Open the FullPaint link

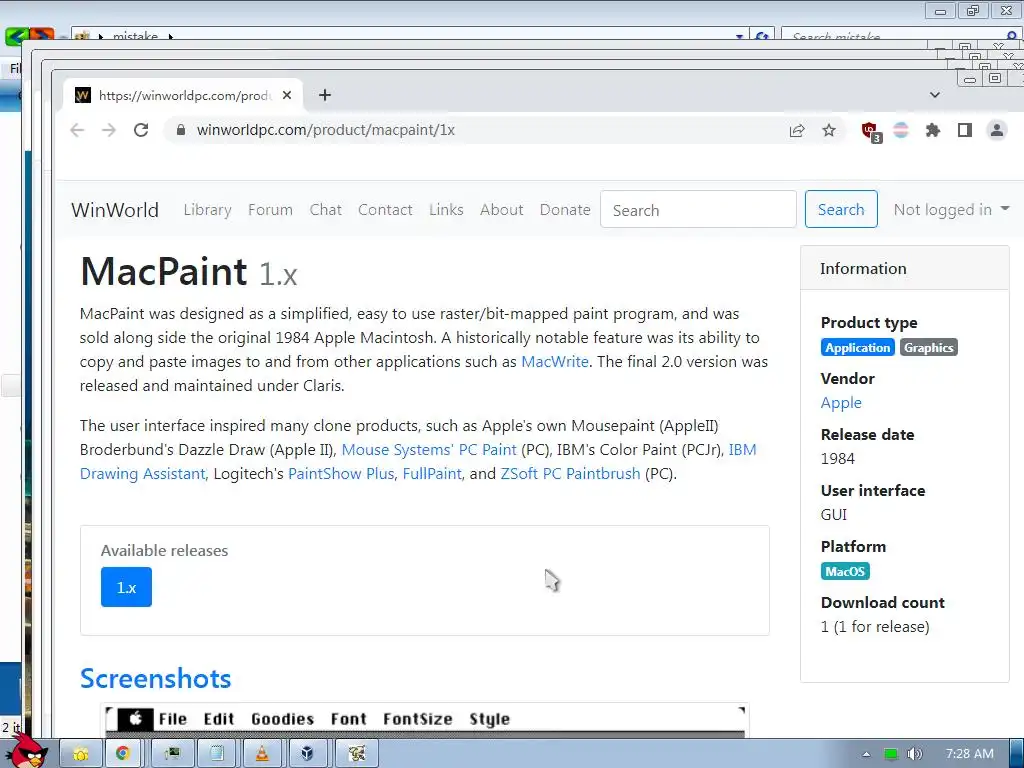tap(432, 473)
